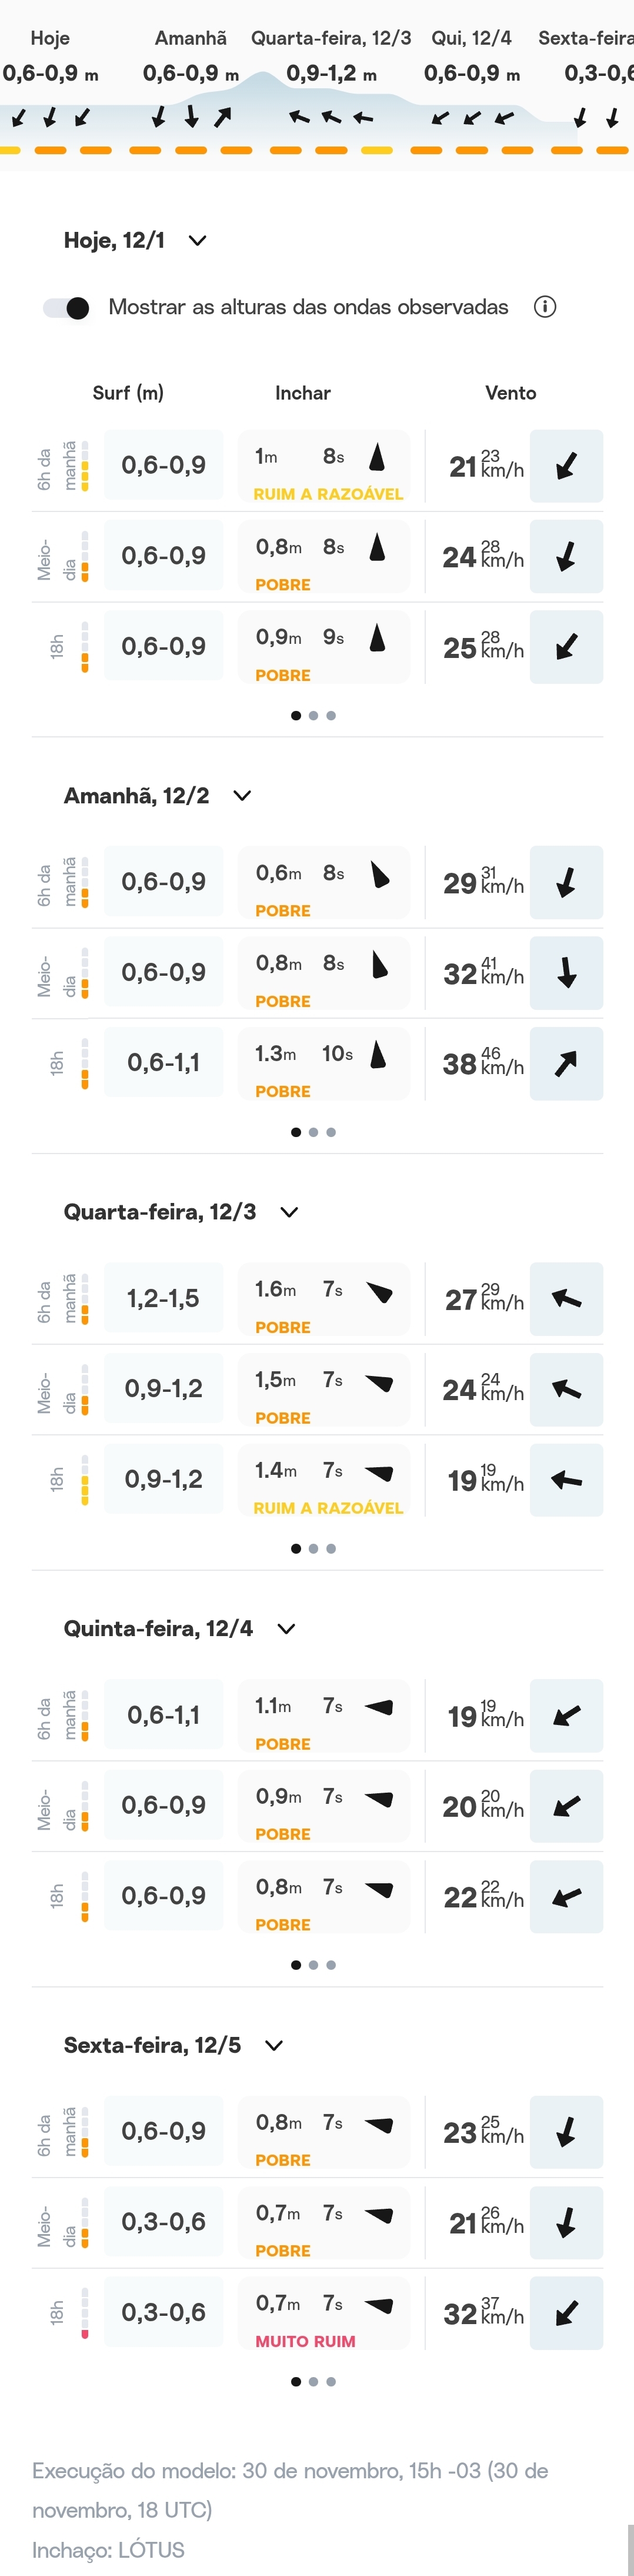Click tomorrow's 18h surf height 0,6-1,1
634x2576 pixels.
click(x=163, y=1063)
